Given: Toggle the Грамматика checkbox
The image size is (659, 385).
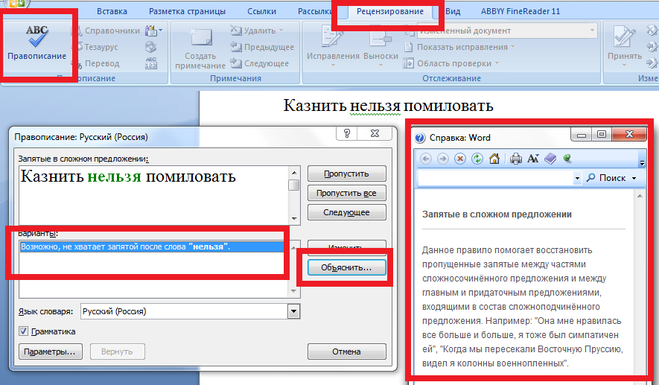Looking at the screenshot, I should coord(24,331).
